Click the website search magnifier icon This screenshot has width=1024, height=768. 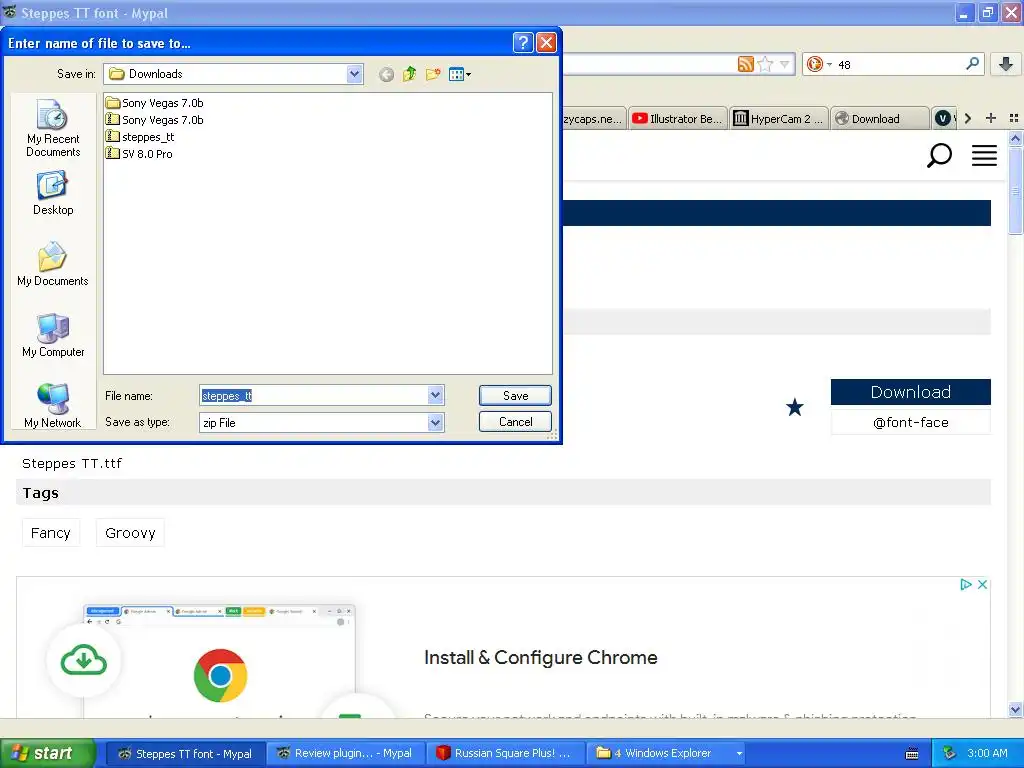click(x=939, y=155)
